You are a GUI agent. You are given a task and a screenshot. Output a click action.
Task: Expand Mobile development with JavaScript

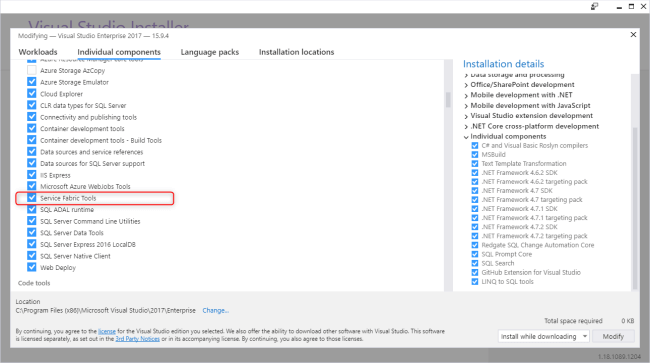[x=466, y=106]
